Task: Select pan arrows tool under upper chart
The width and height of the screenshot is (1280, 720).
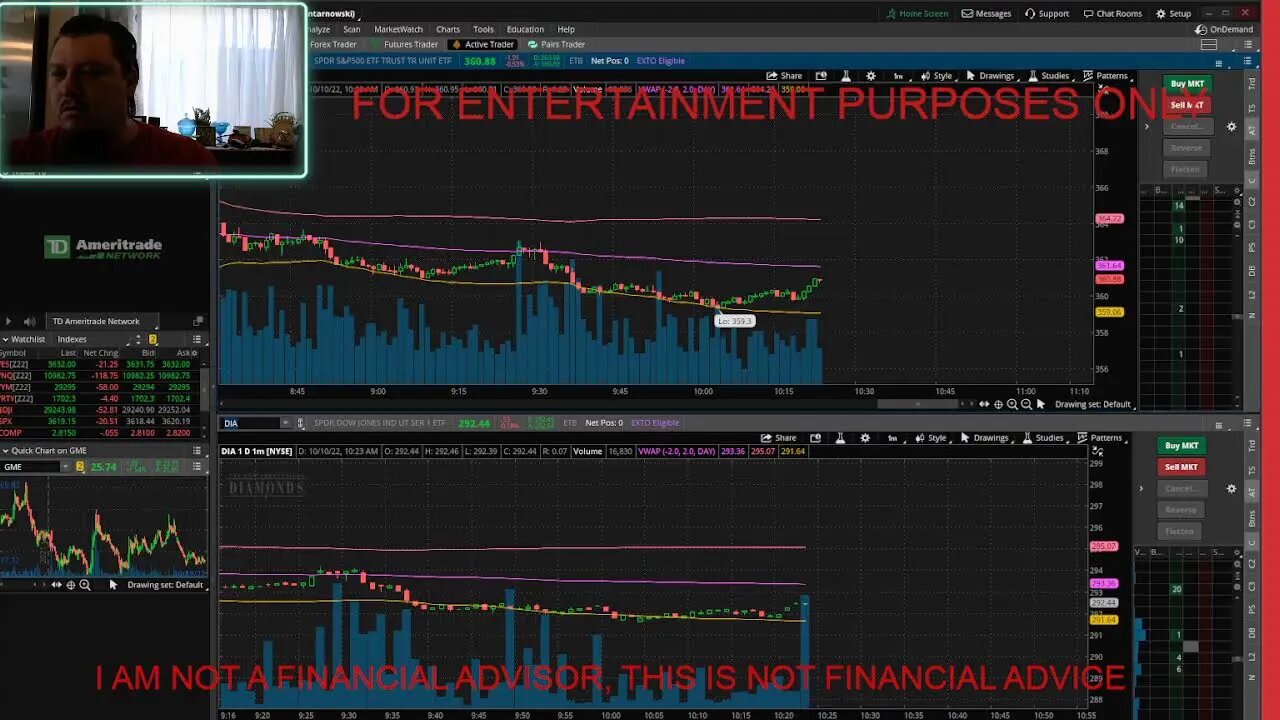Action: pyautogui.click(x=984, y=404)
